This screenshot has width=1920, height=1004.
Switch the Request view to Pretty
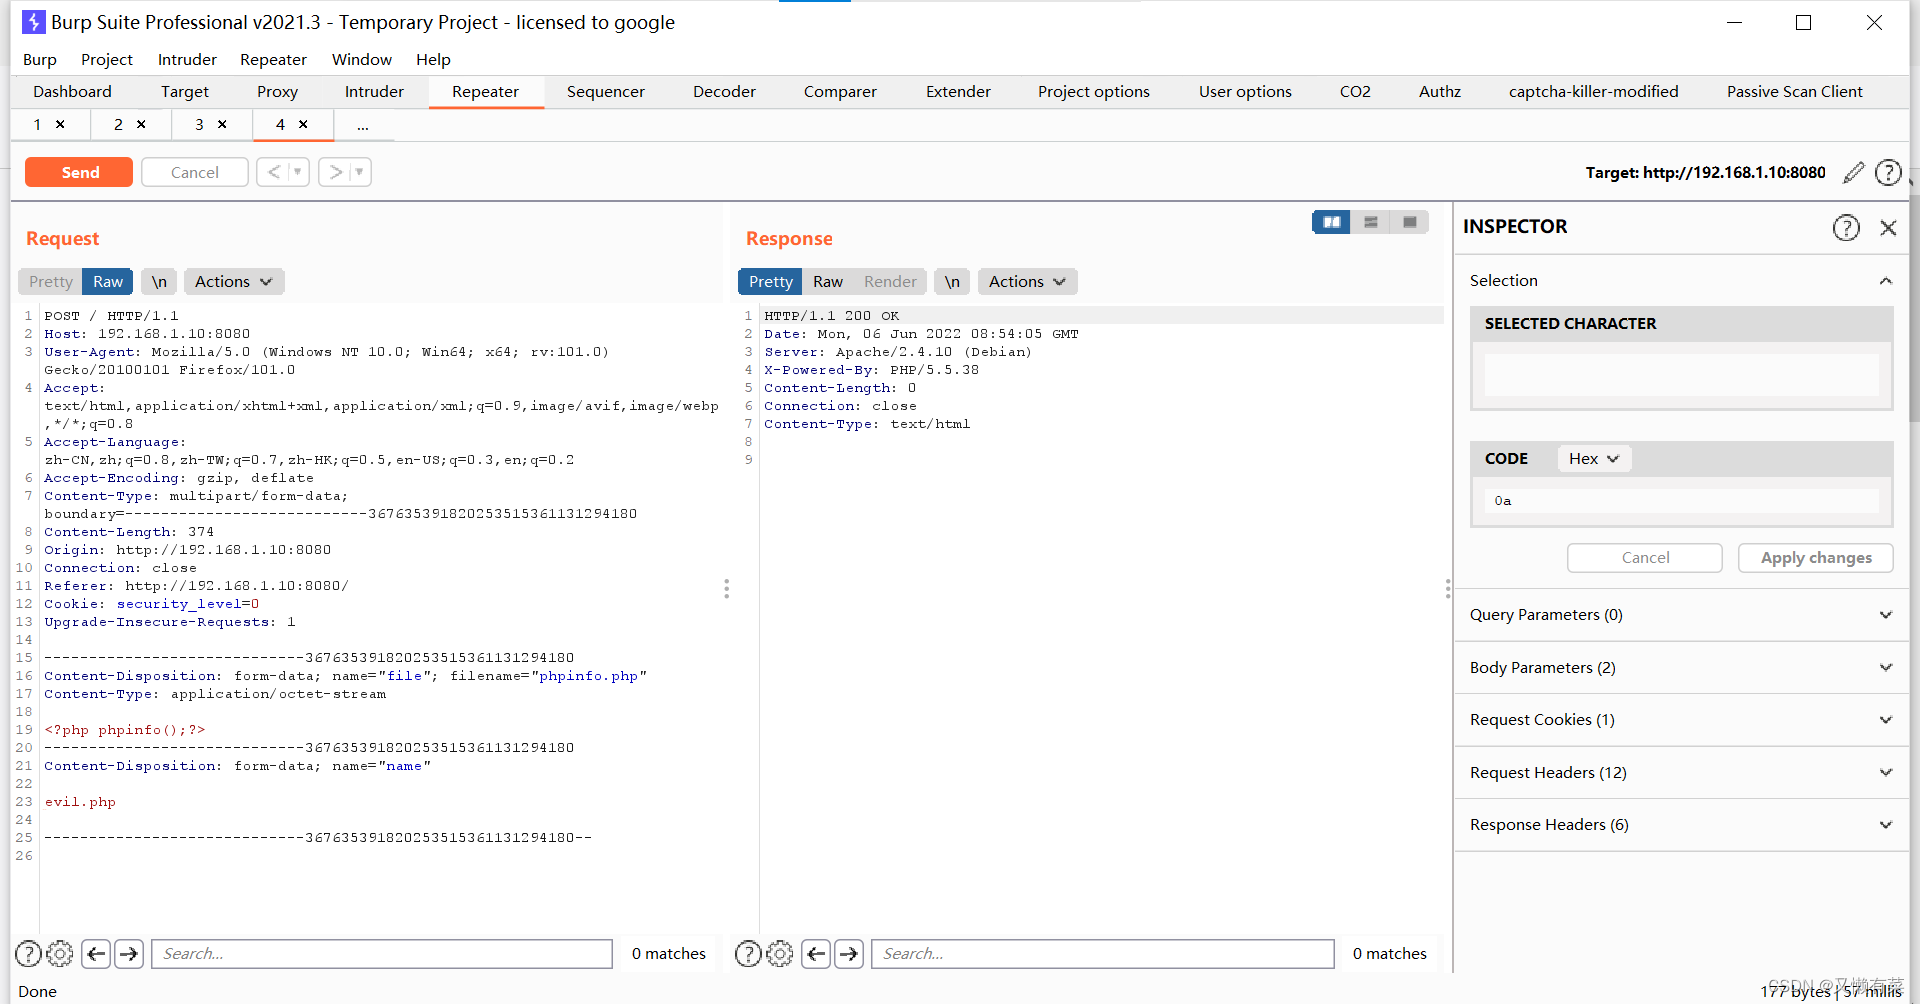pos(49,281)
